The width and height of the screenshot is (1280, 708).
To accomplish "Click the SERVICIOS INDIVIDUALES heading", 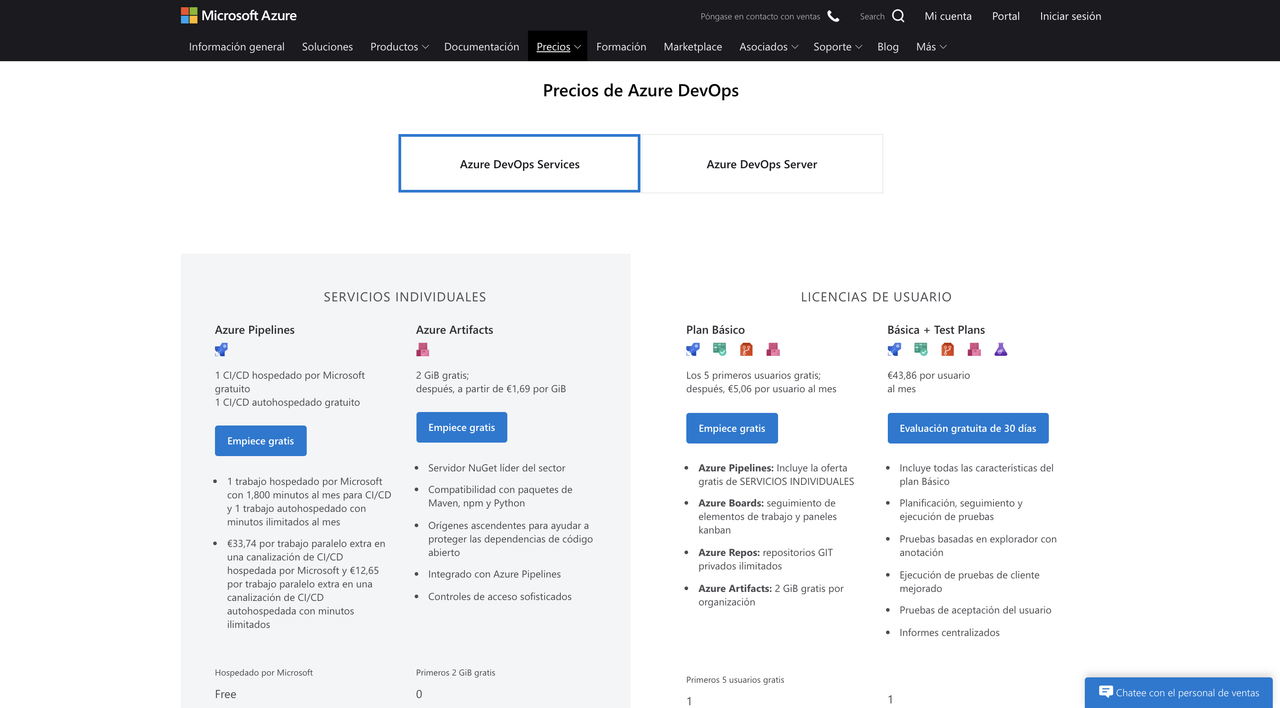I will point(405,297).
